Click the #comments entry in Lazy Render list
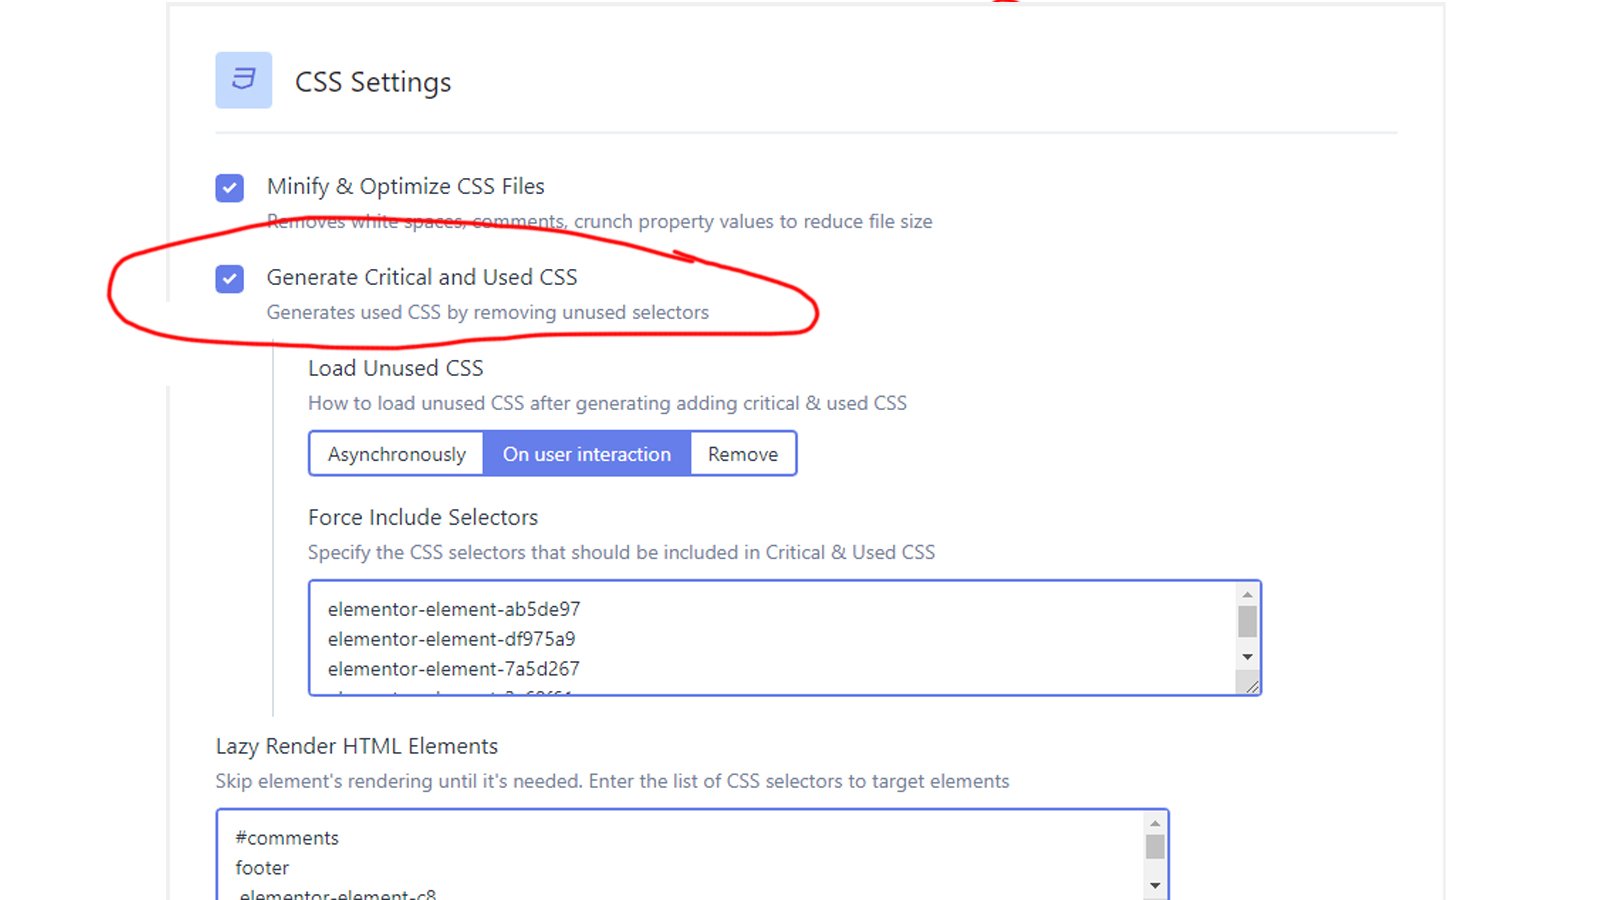 287,838
